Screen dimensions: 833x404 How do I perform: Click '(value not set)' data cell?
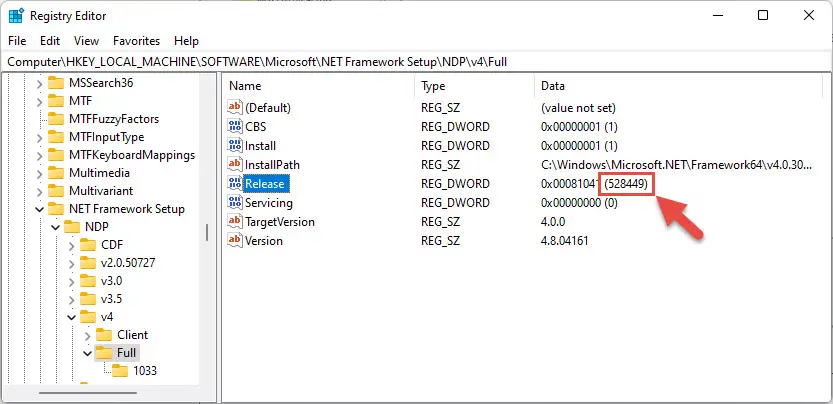click(578, 107)
